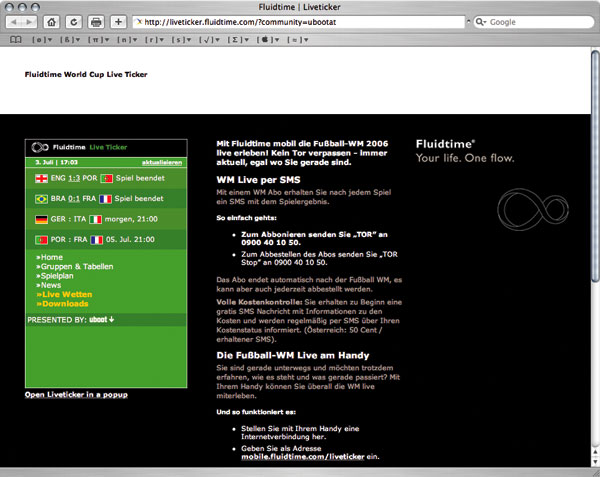Click the Fluidtime infinity logo in ticker header
The image size is (600, 477).
pos(40,147)
